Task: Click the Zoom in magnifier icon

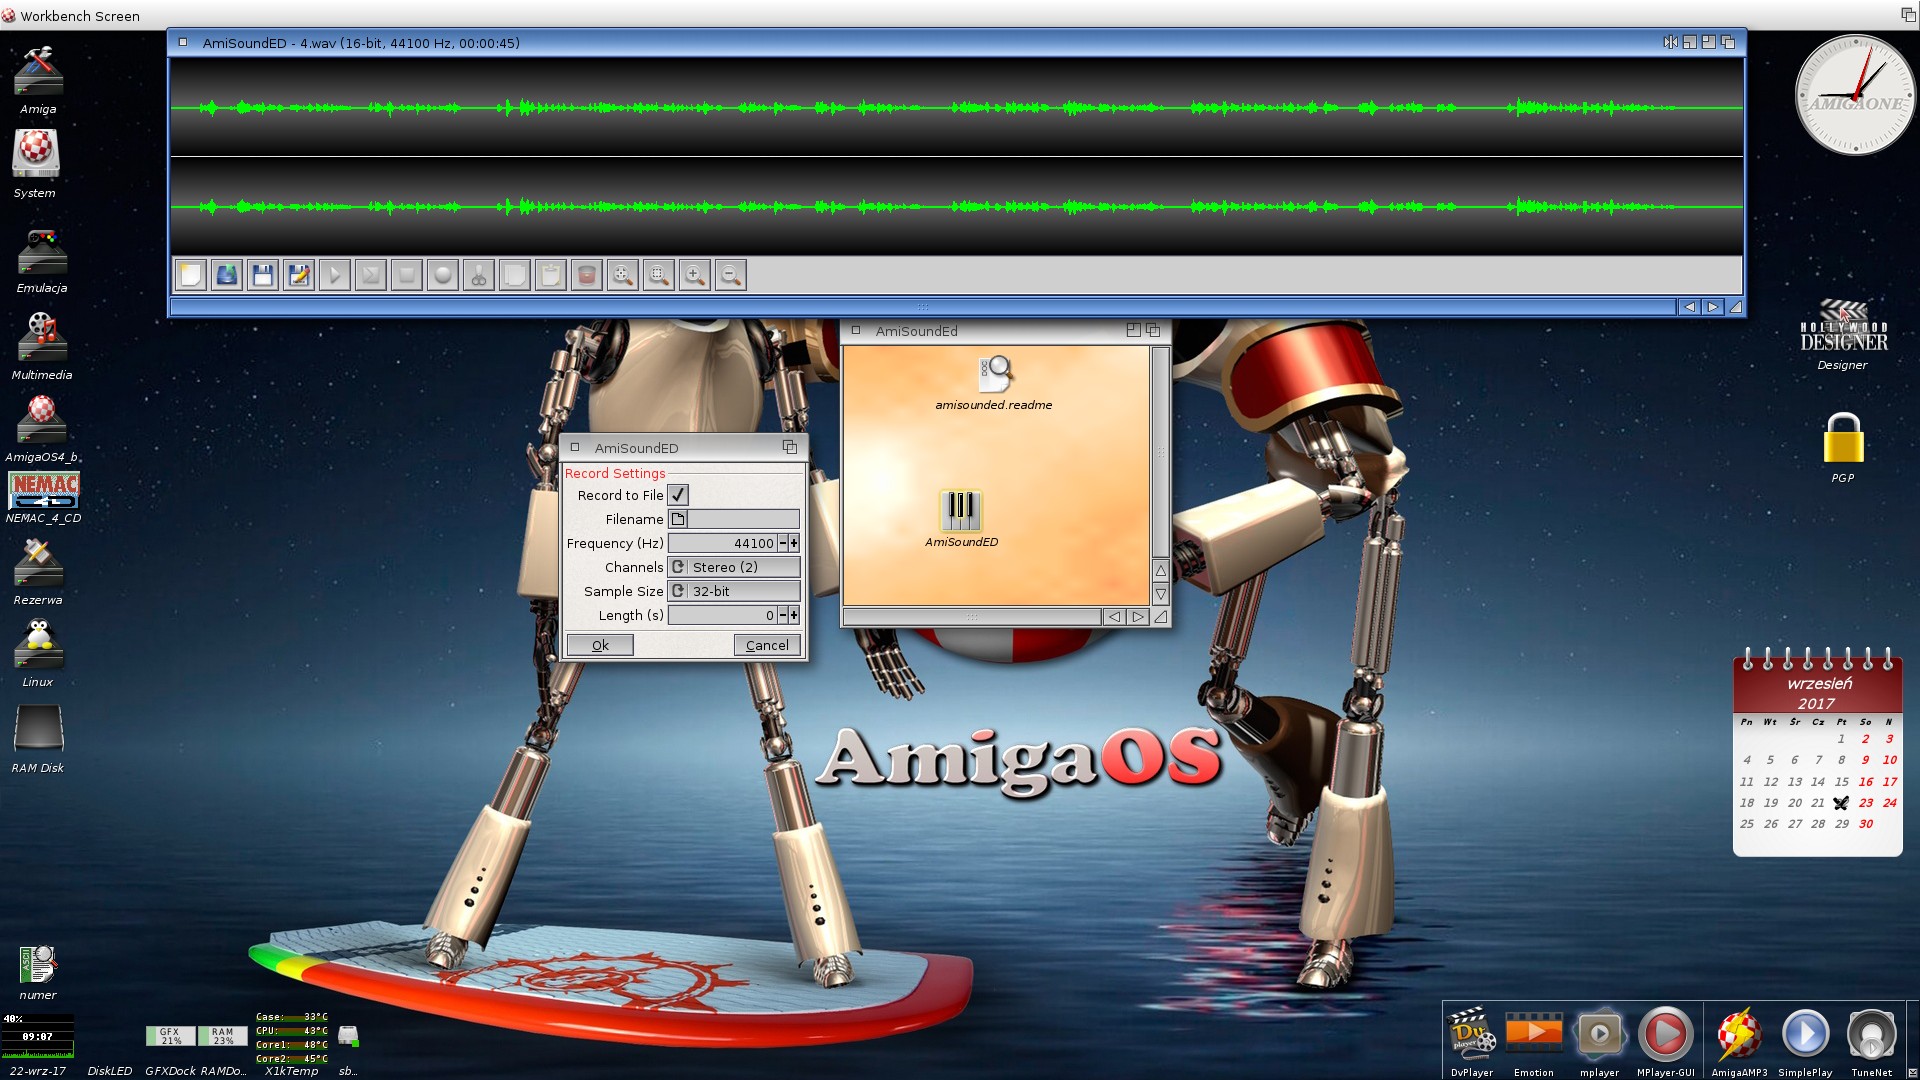Action: 695,275
